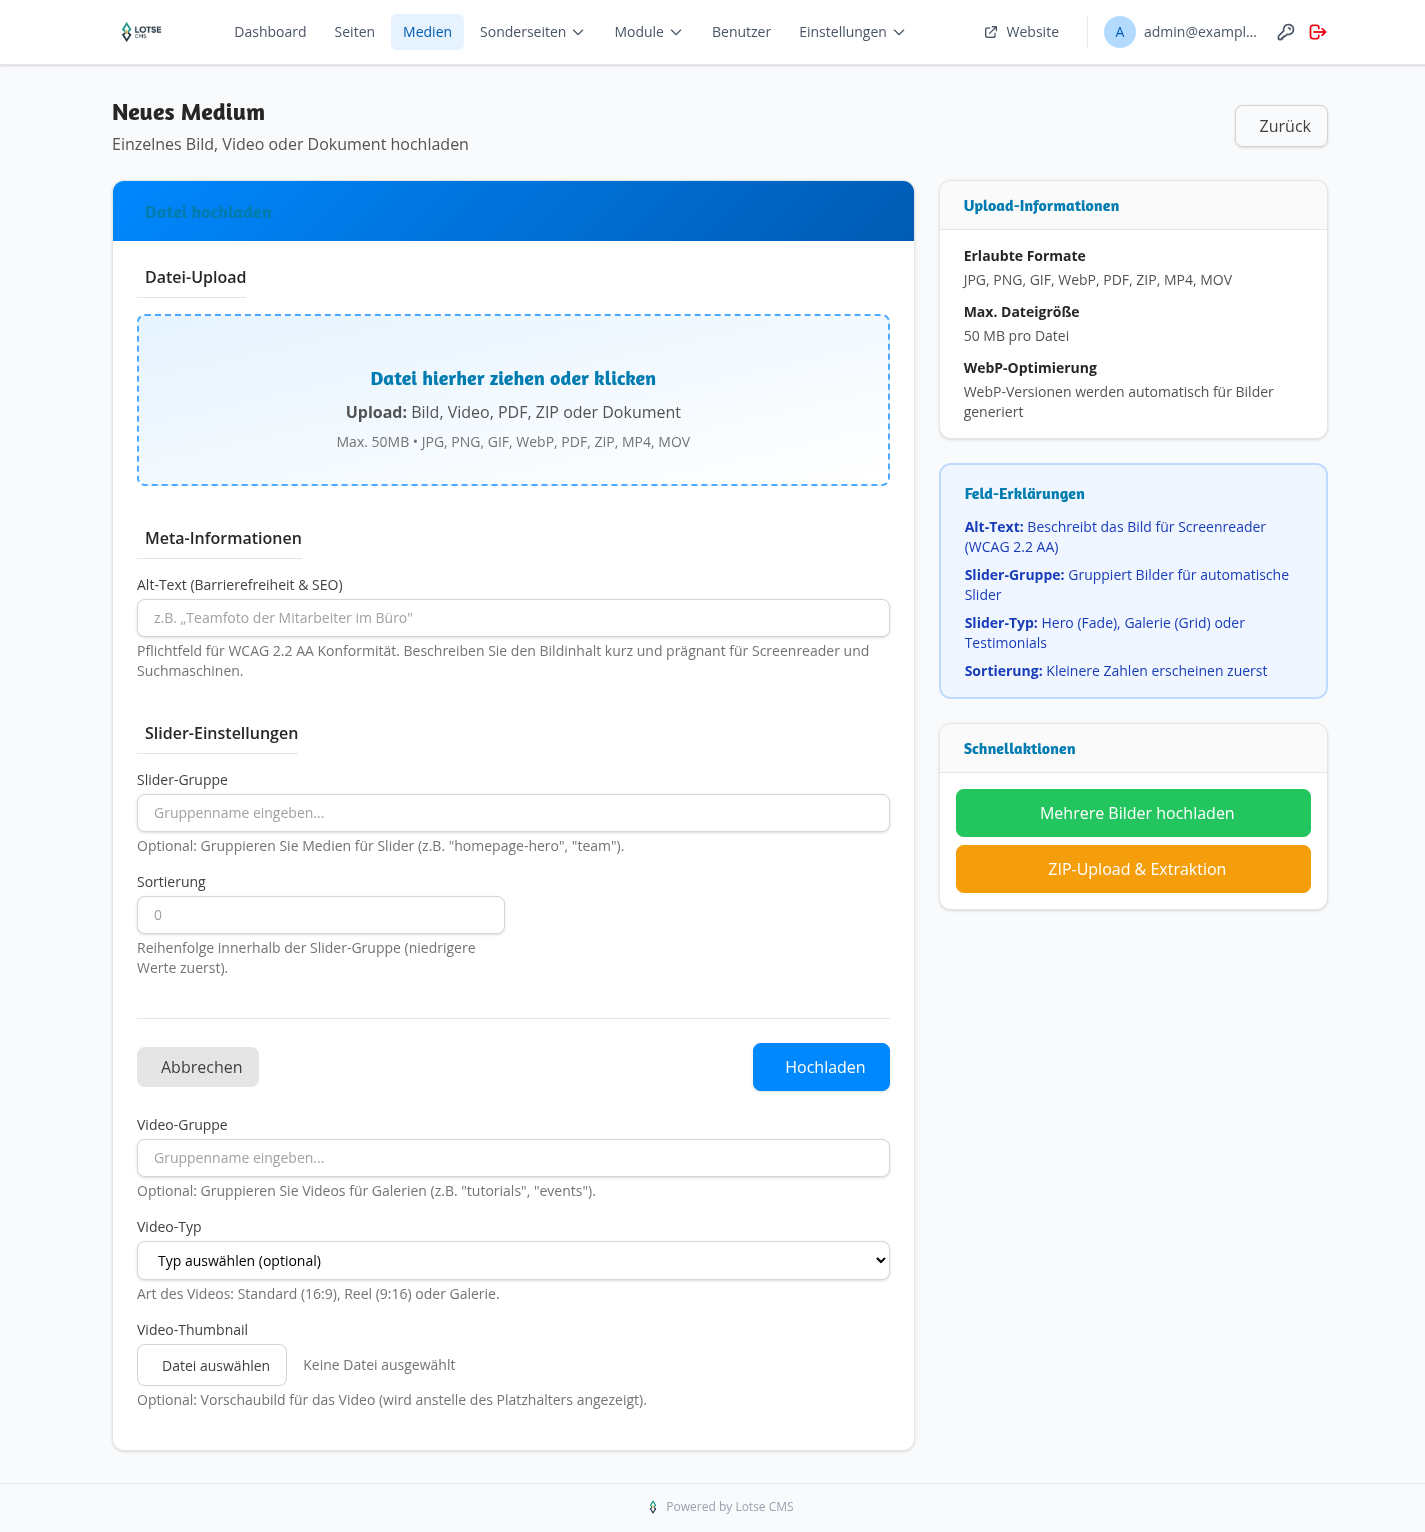Screen dimensions: 1425x1532
Task: Click the Lotse icon in footer
Action: pos(653,1507)
